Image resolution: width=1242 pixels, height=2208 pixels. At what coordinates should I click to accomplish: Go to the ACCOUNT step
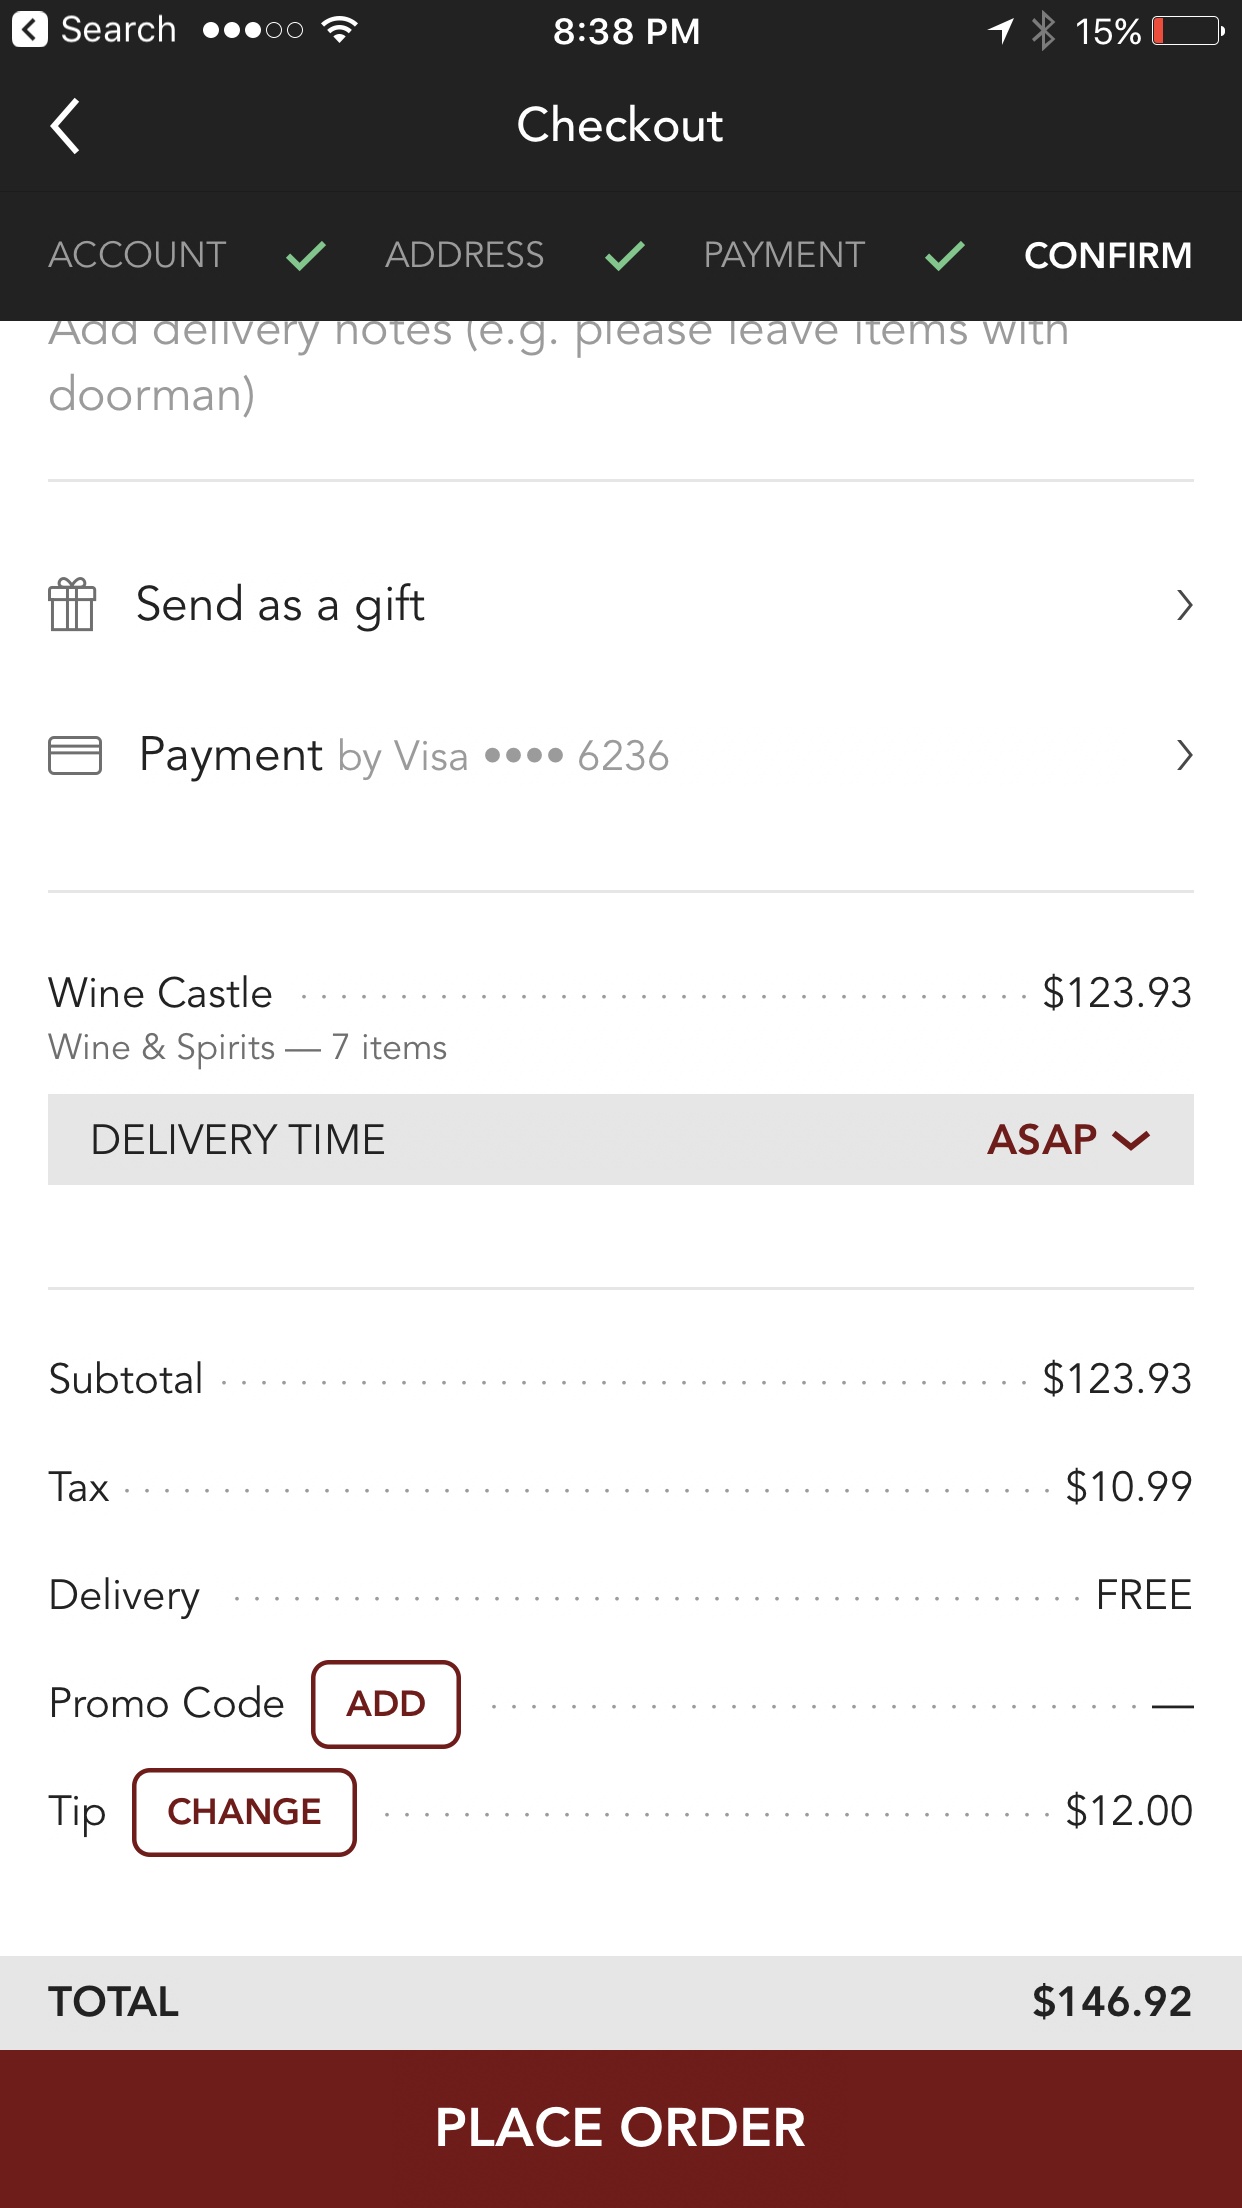[137, 255]
